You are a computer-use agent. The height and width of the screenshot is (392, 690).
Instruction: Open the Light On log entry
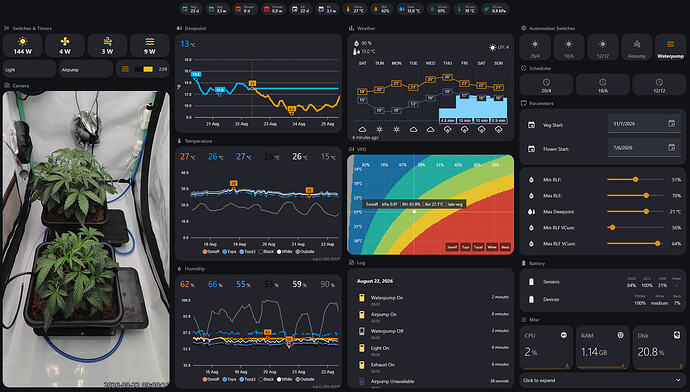point(433,350)
